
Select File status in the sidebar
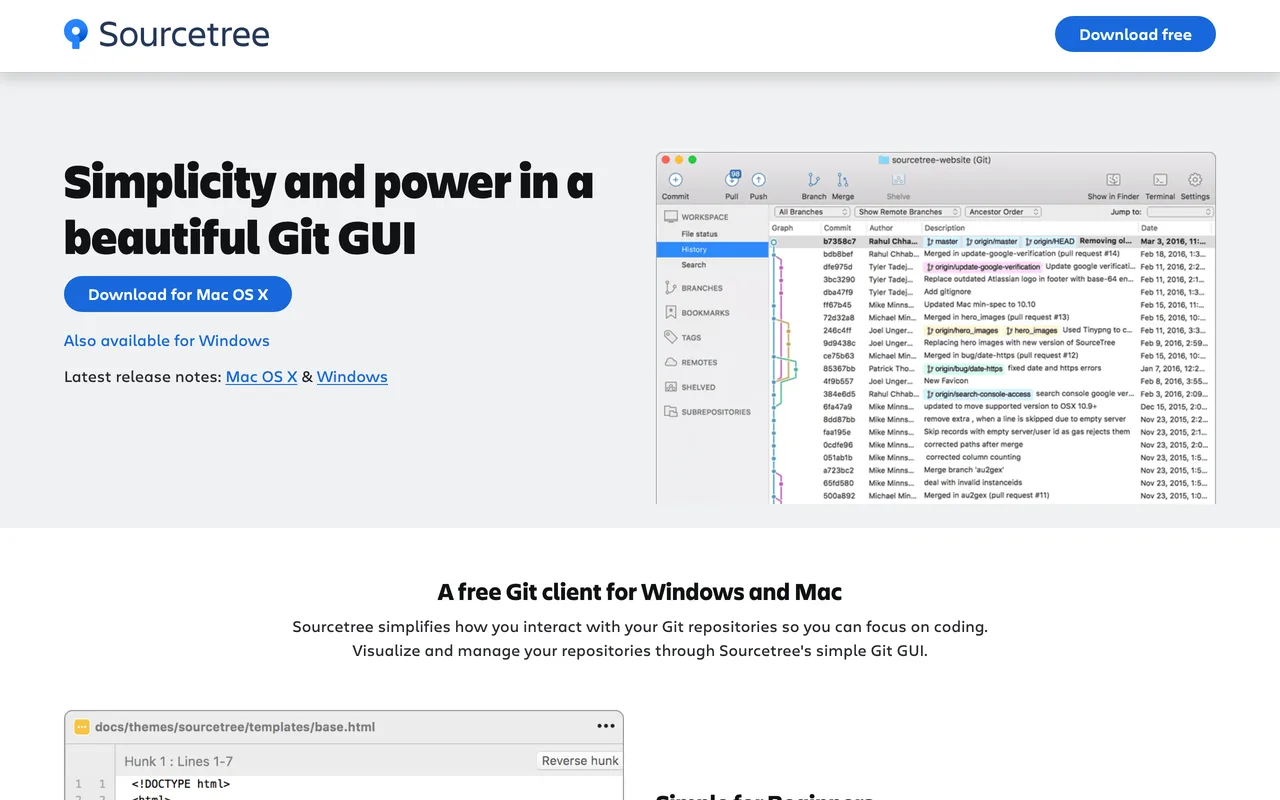pos(700,234)
